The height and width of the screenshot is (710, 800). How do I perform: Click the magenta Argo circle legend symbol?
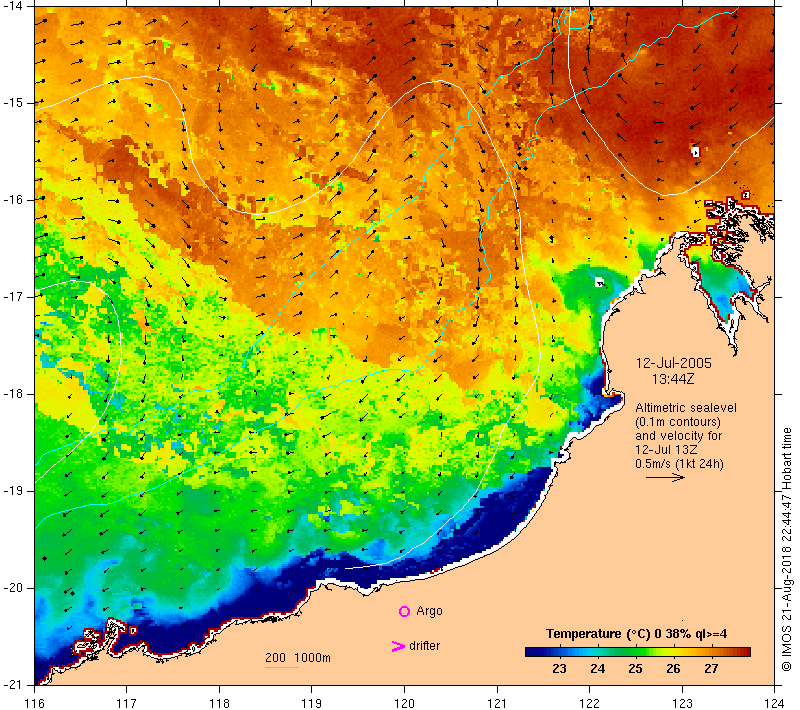tap(404, 611)
